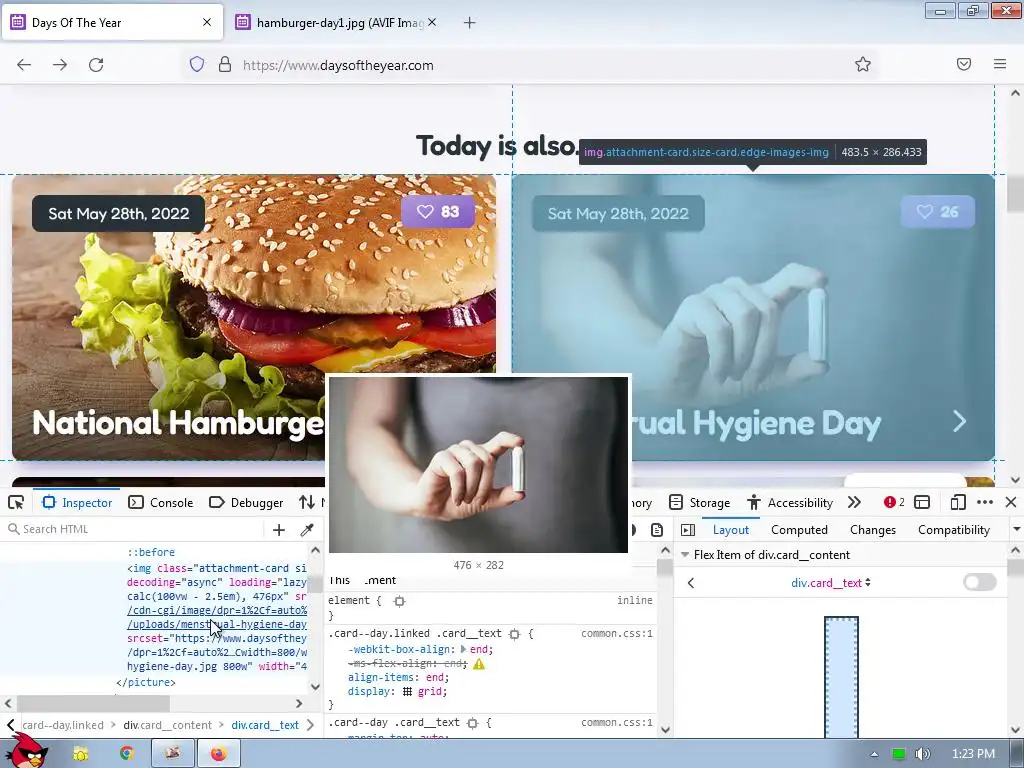Close the developer tools panel
This screenshot has width=1024, height=768.
tap(1011, 502)
